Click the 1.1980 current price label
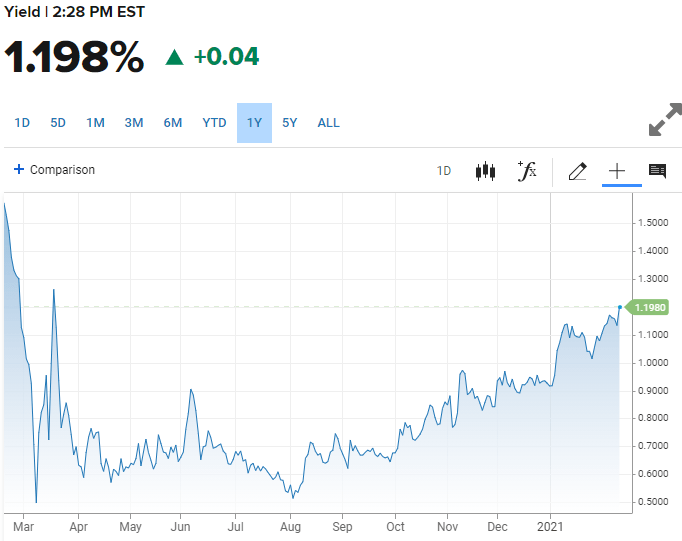Screen dimensions: 682x541 (647, 307)
